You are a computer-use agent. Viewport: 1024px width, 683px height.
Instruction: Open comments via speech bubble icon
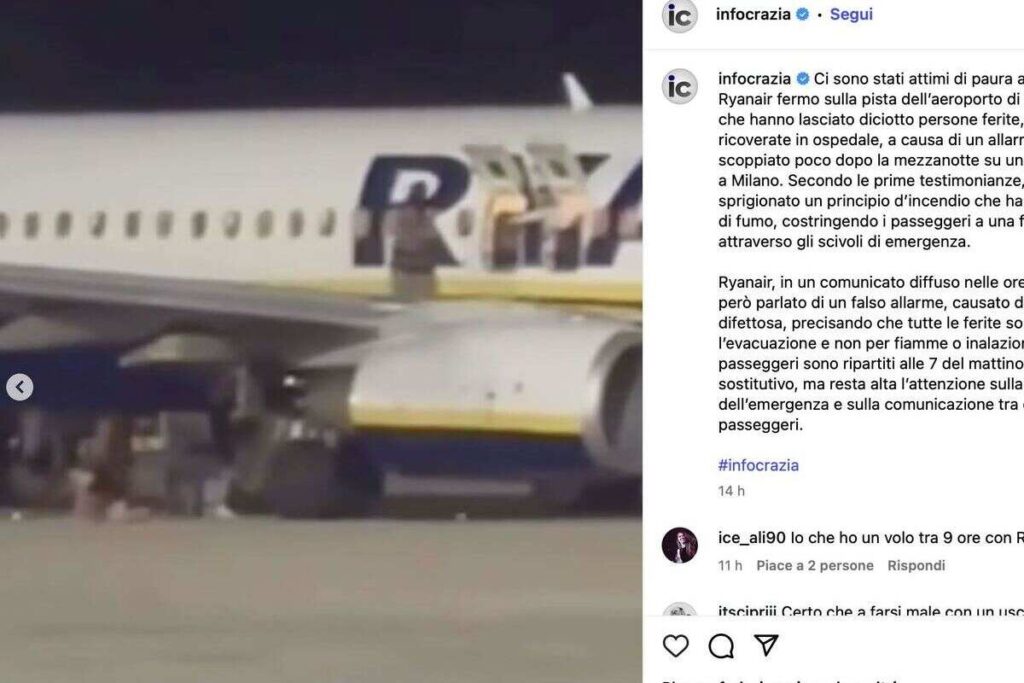click(x=721, y=646)
